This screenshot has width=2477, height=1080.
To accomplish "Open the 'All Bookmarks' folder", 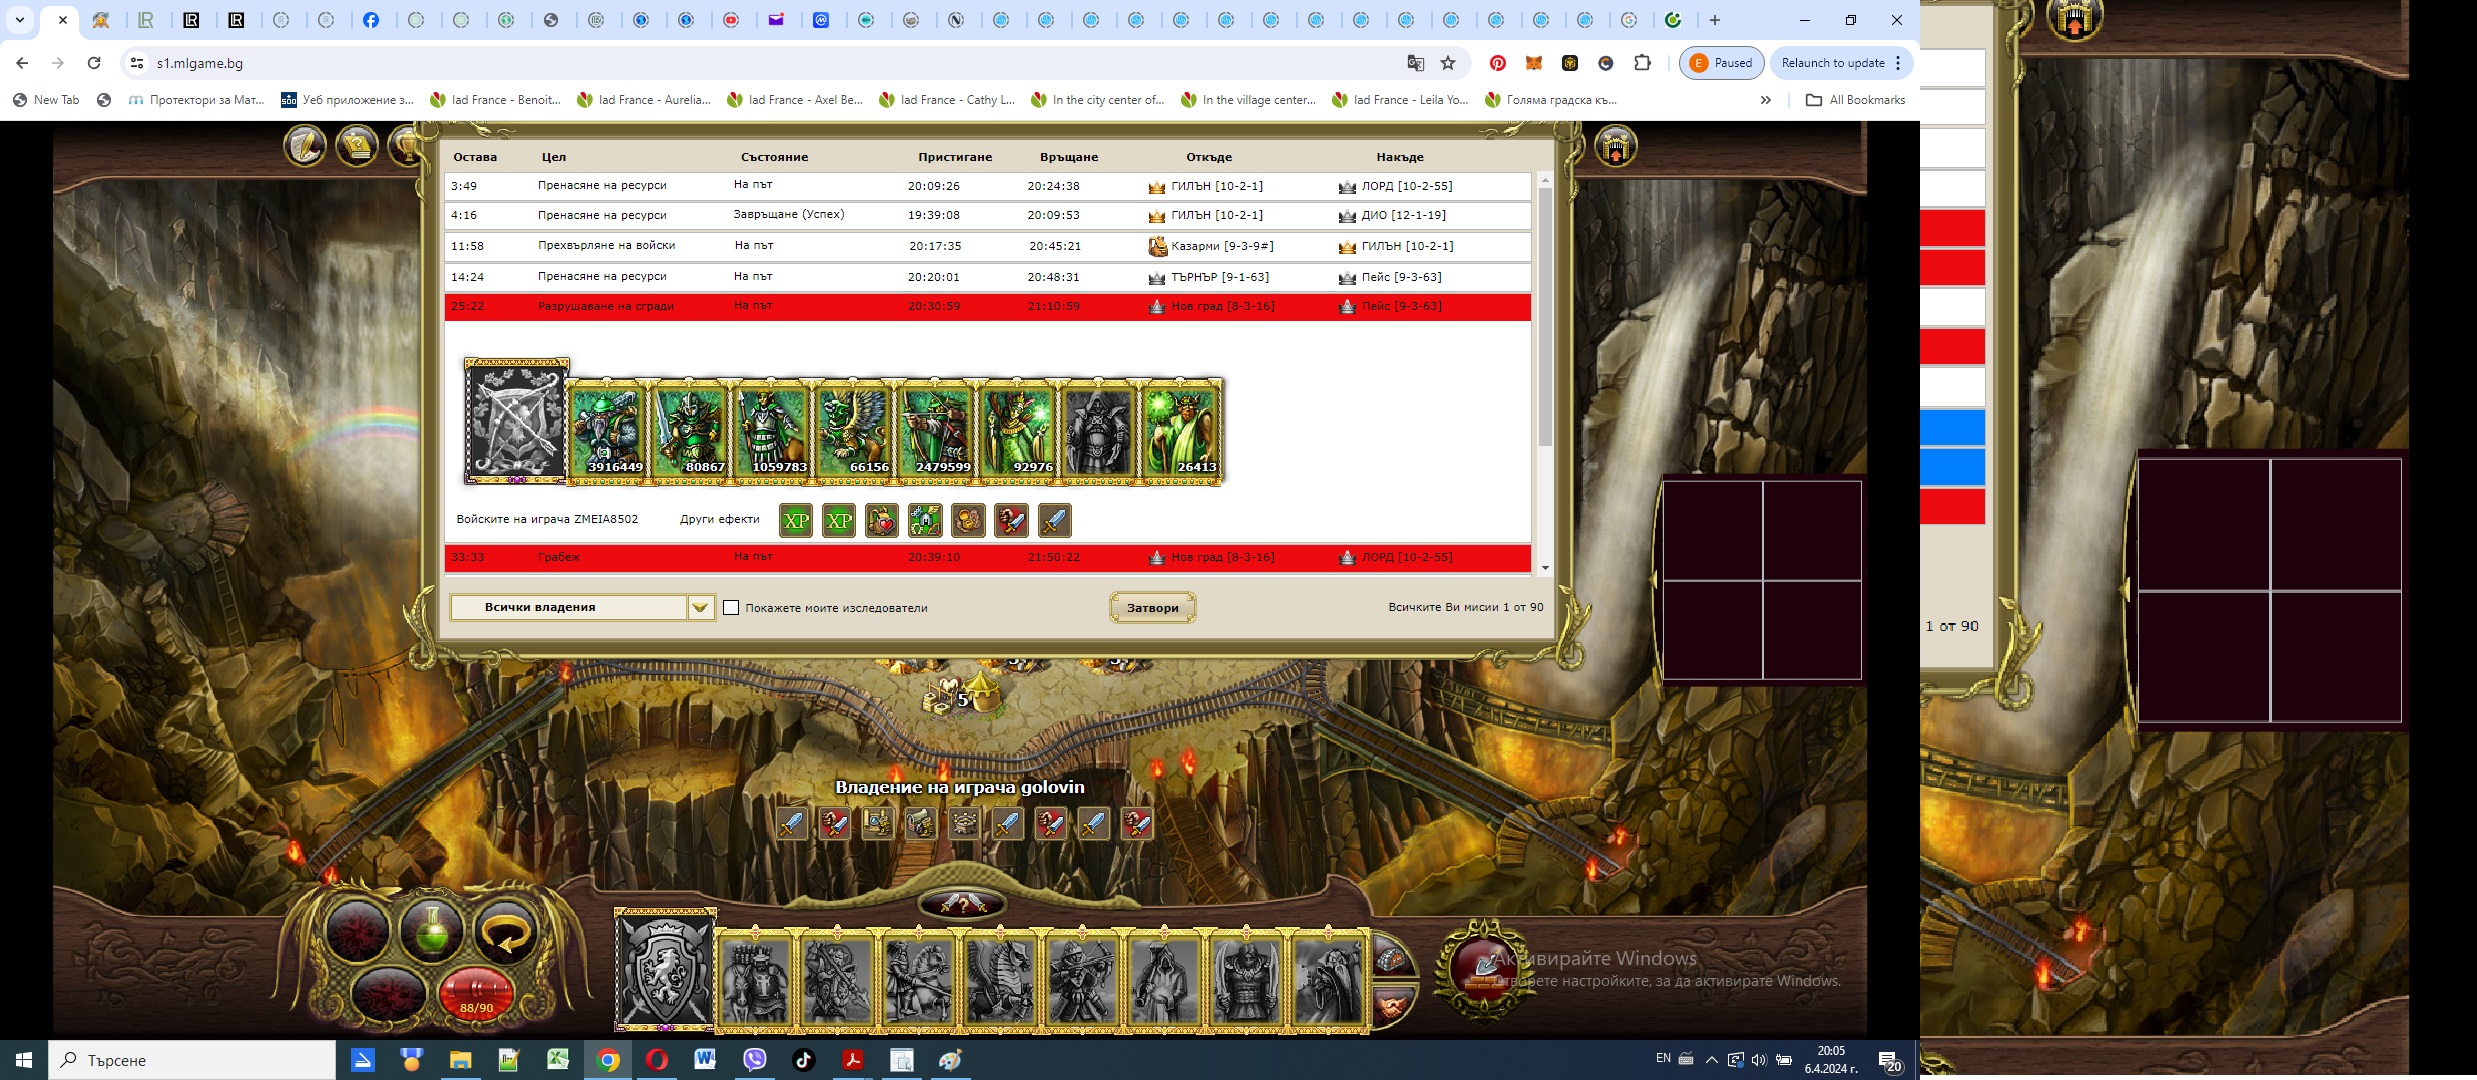I will 1855,100.
